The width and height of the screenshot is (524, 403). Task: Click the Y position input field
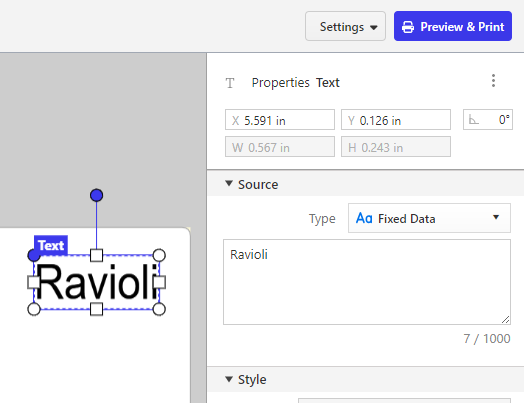(396, 120)
